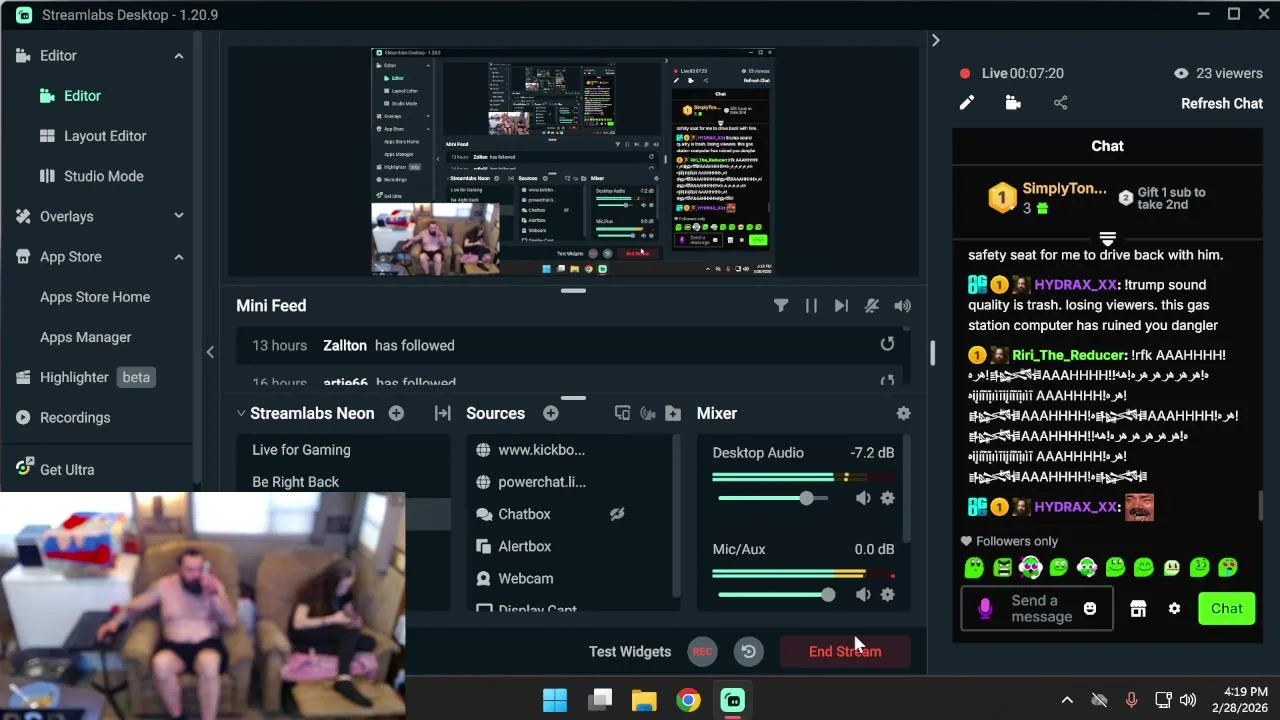
Task: Open Chrome from the taskbar
Action: tap(688, 700)
